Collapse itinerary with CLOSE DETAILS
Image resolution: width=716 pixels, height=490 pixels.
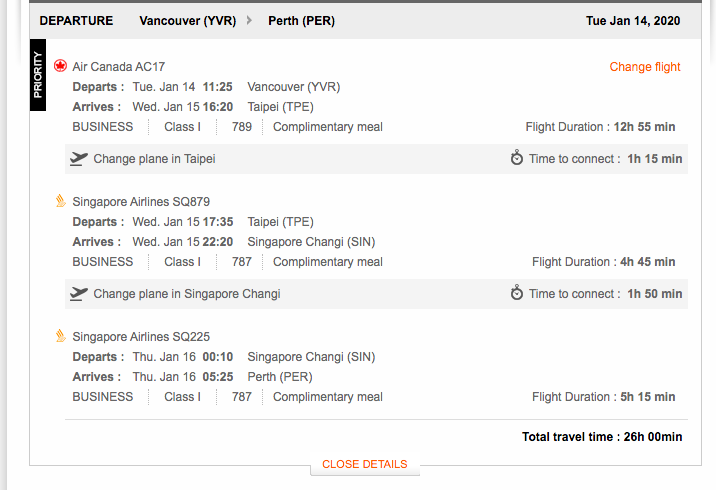pos(364,464)
